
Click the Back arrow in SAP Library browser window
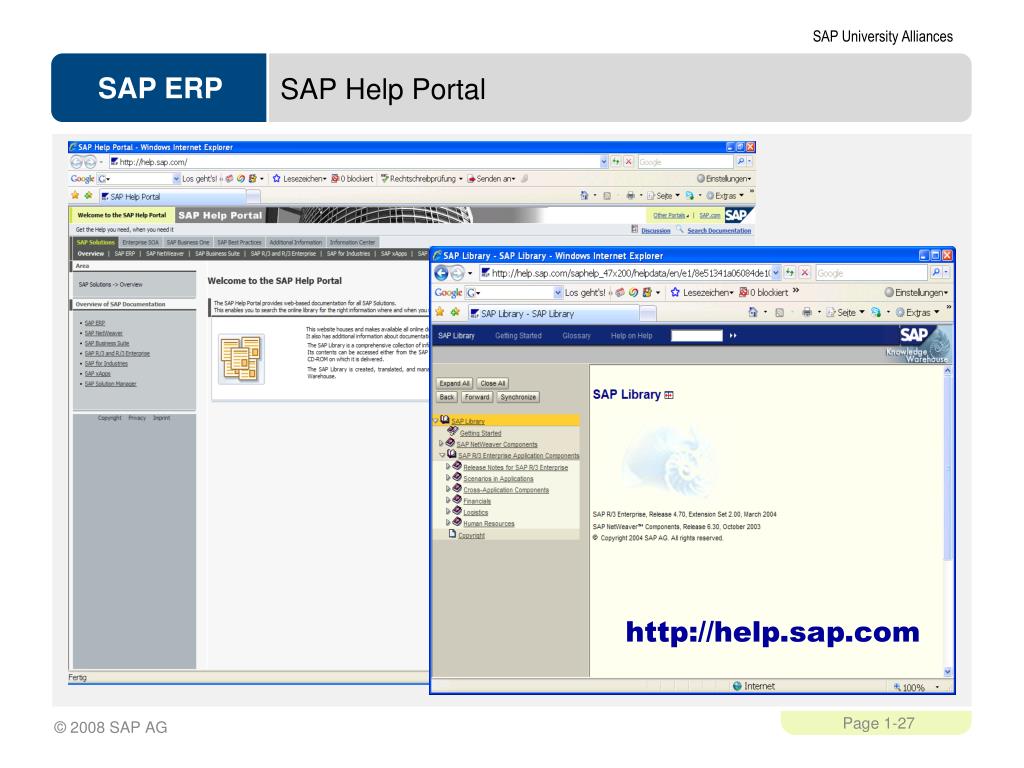[x=441, y=273]
